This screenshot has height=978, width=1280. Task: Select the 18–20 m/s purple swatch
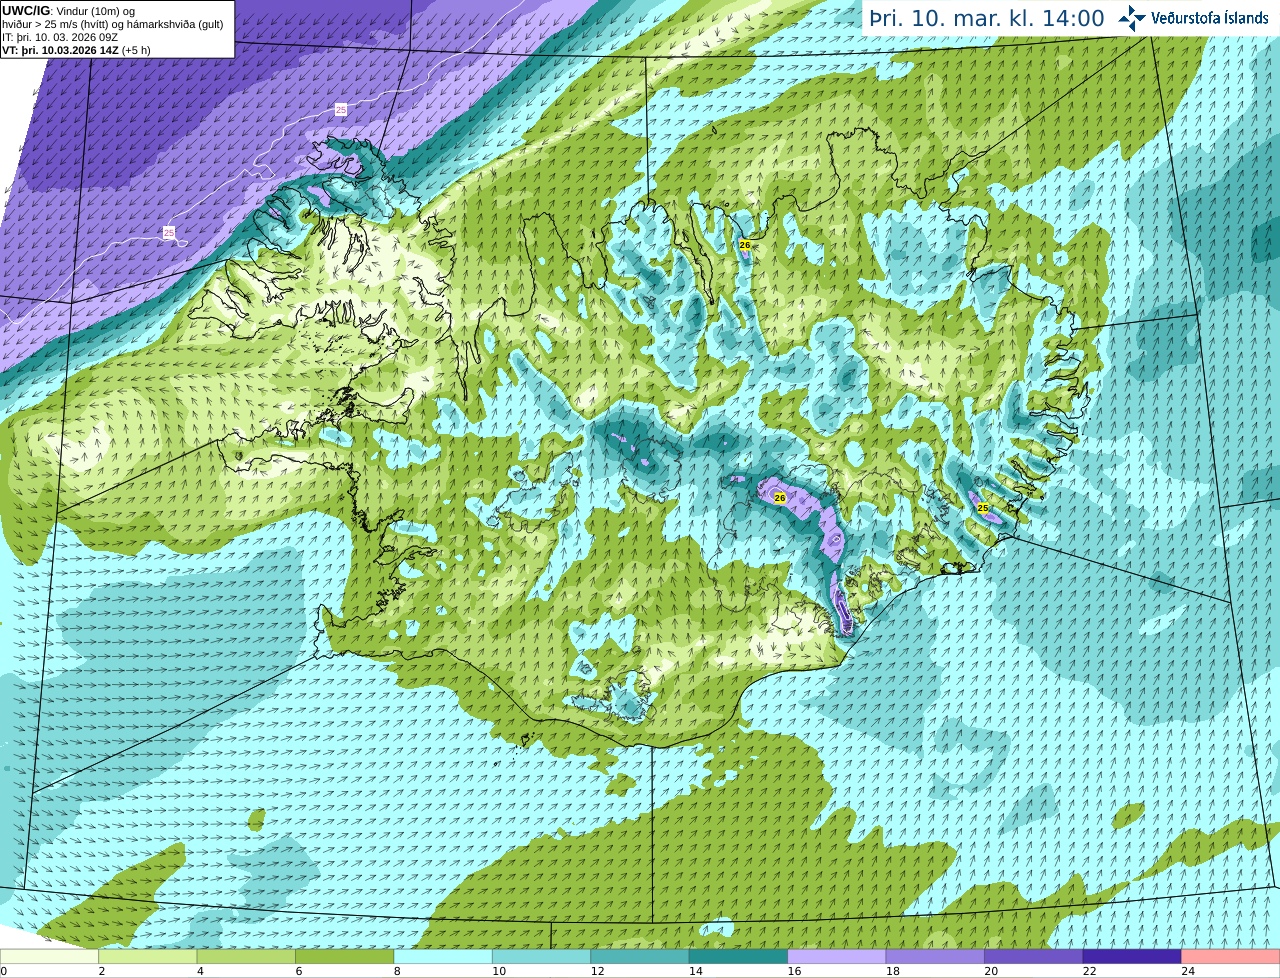pyautogui.click(x=935, y=957)
